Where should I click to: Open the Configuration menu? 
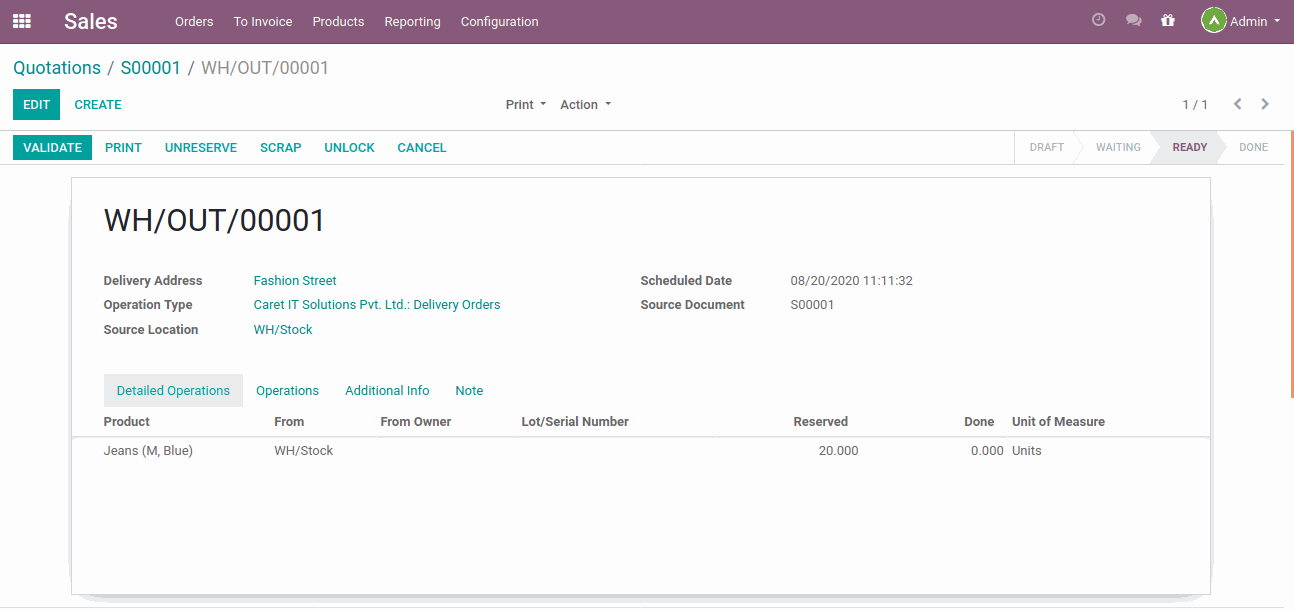(x=499, y=21)
